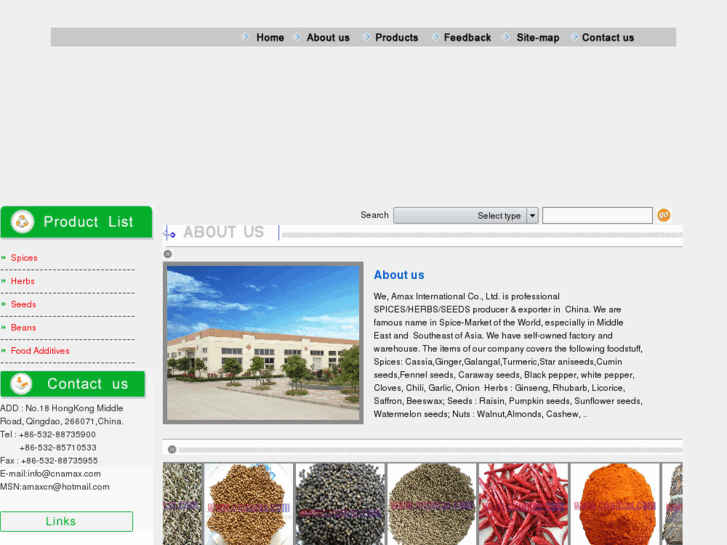This screenshot has width=727, height=545.
Task: Focus the search text field
Action: coord(597,216)
